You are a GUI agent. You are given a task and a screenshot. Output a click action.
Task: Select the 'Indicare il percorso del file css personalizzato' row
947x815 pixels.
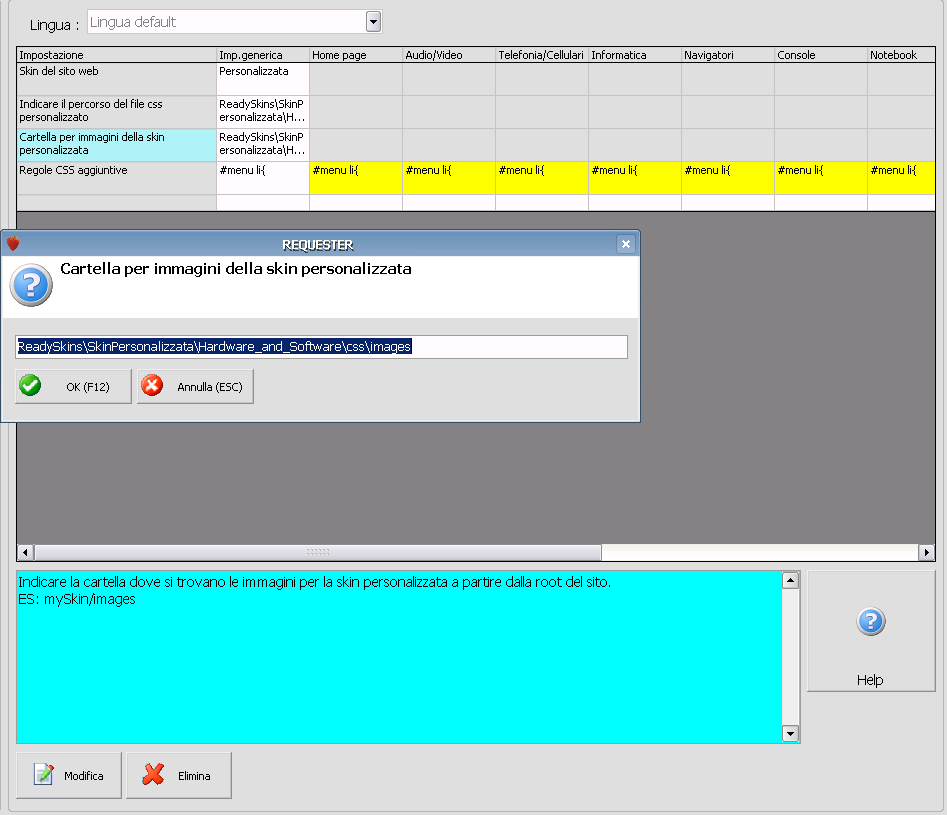117,112
